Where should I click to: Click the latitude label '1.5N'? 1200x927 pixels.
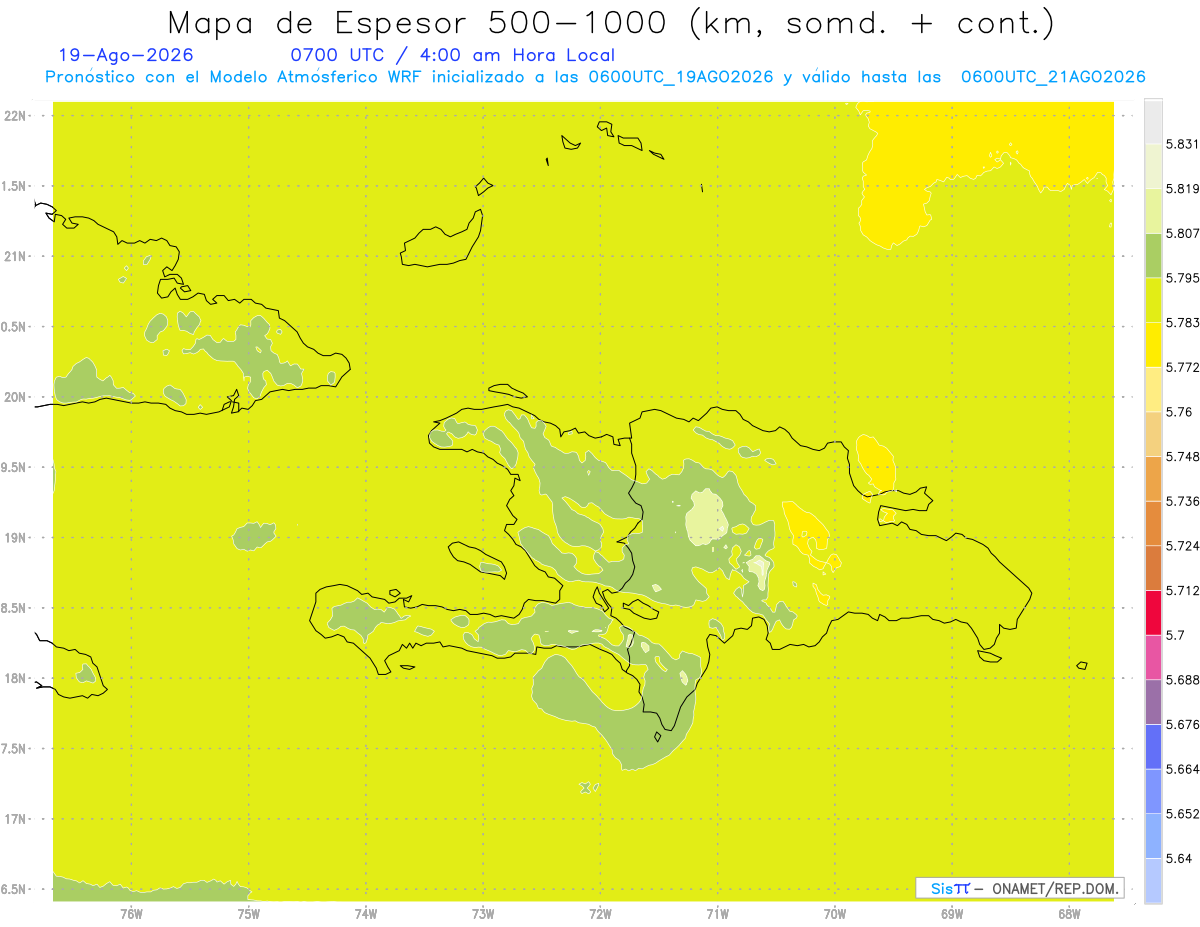(15, 186)
